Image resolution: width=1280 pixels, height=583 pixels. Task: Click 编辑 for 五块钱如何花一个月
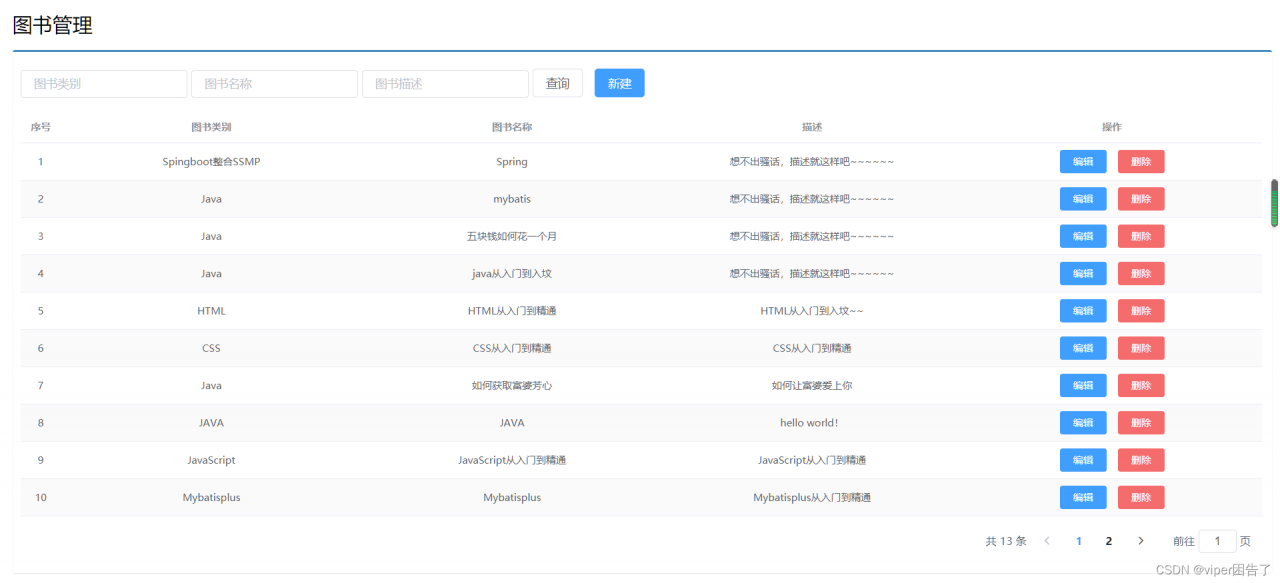[1083, 237]
